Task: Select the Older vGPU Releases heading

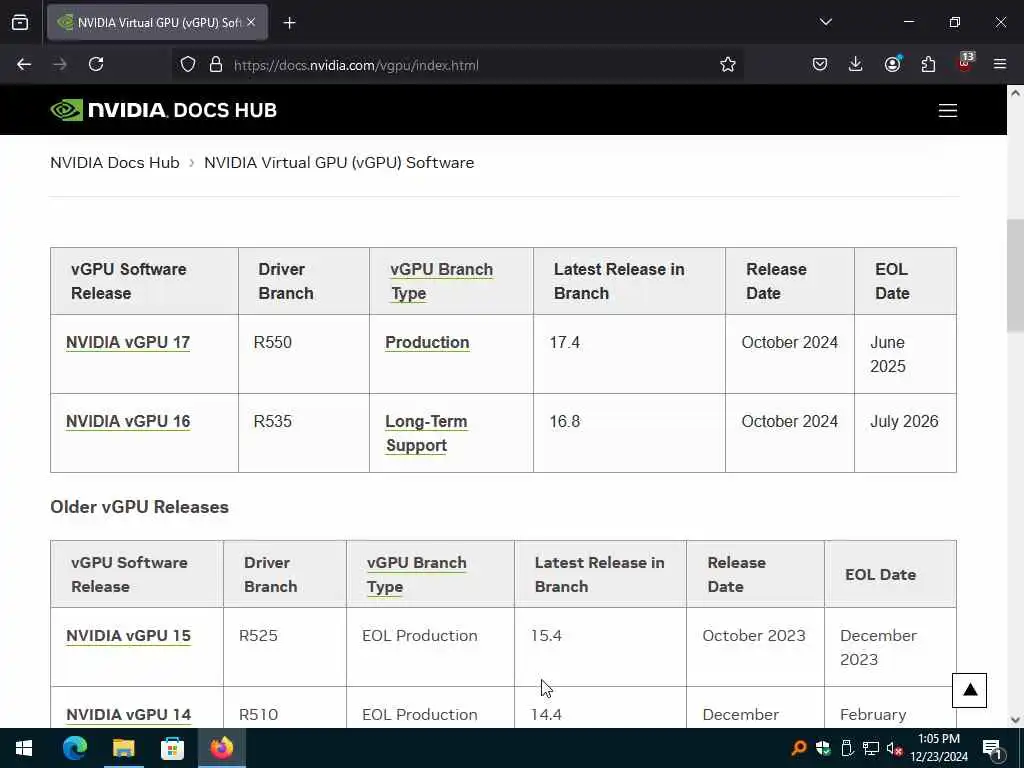Action: (139, 507)
